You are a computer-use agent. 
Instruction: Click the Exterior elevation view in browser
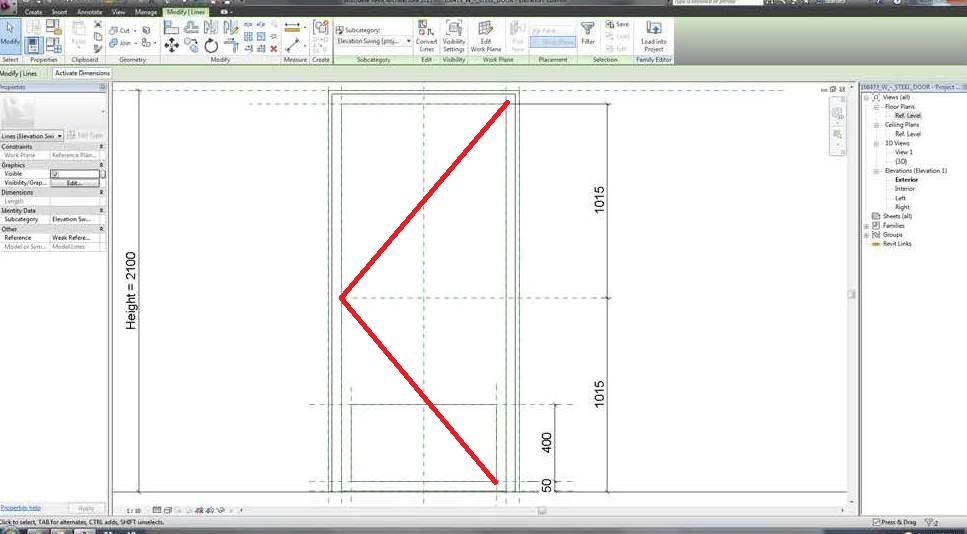pyautogui.click(x=907, y=179)
